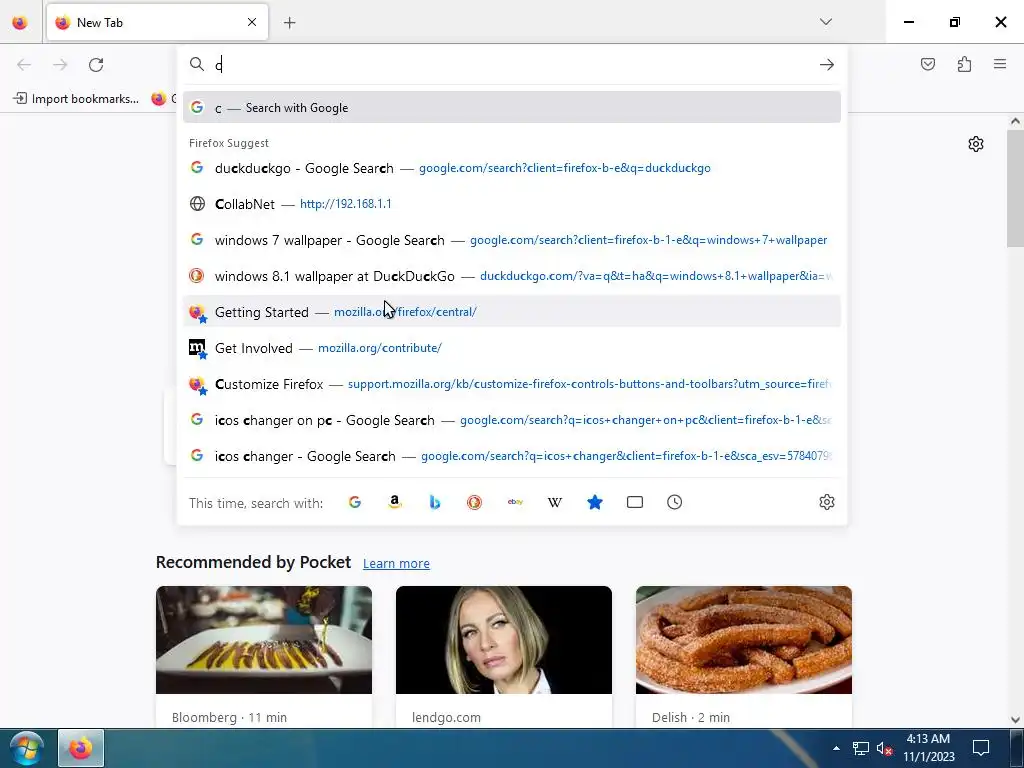Search in open Tabs icon

point(635,502)
